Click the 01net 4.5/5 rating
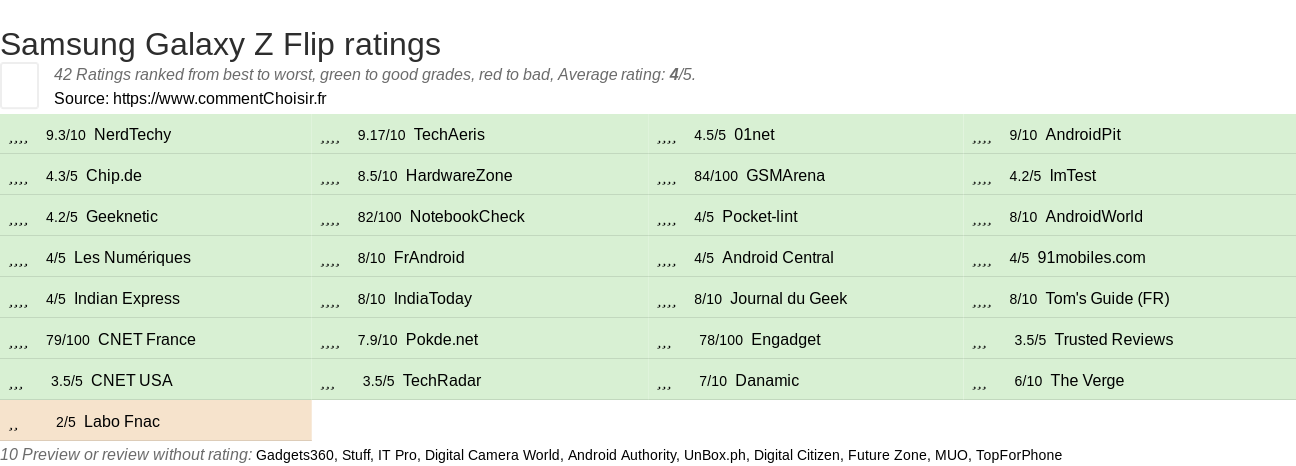The height and width of the screenshot is (466, 1296). point(806,135)
